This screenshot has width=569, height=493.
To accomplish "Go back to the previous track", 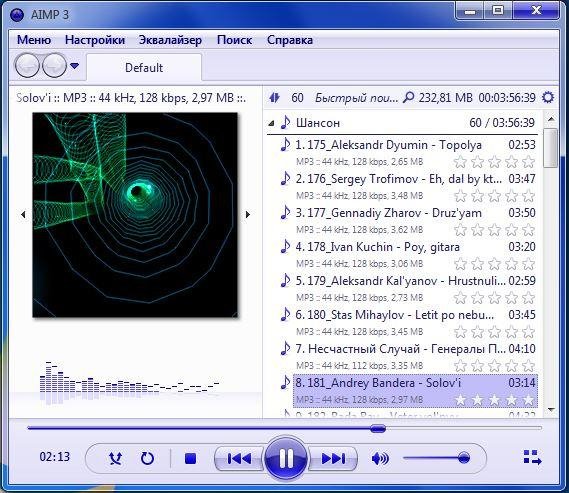I will click(239, 459).
